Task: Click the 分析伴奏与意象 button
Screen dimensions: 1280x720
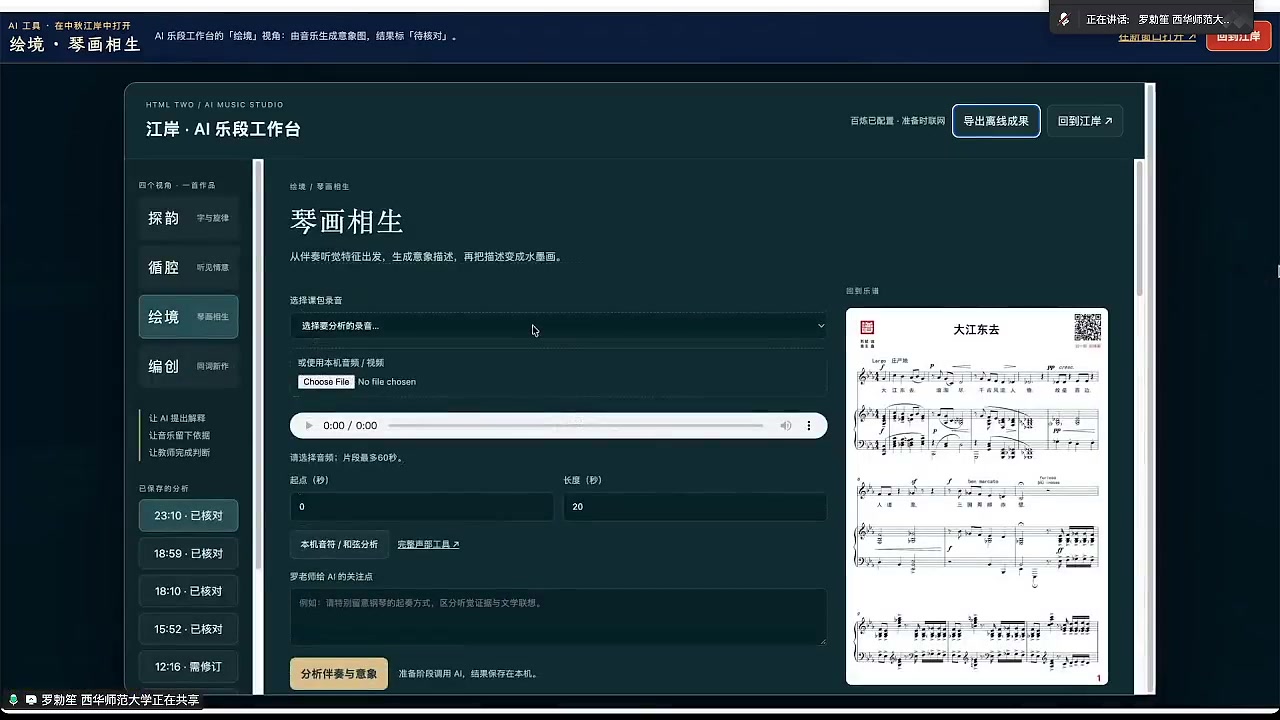Action: (339, 673)
